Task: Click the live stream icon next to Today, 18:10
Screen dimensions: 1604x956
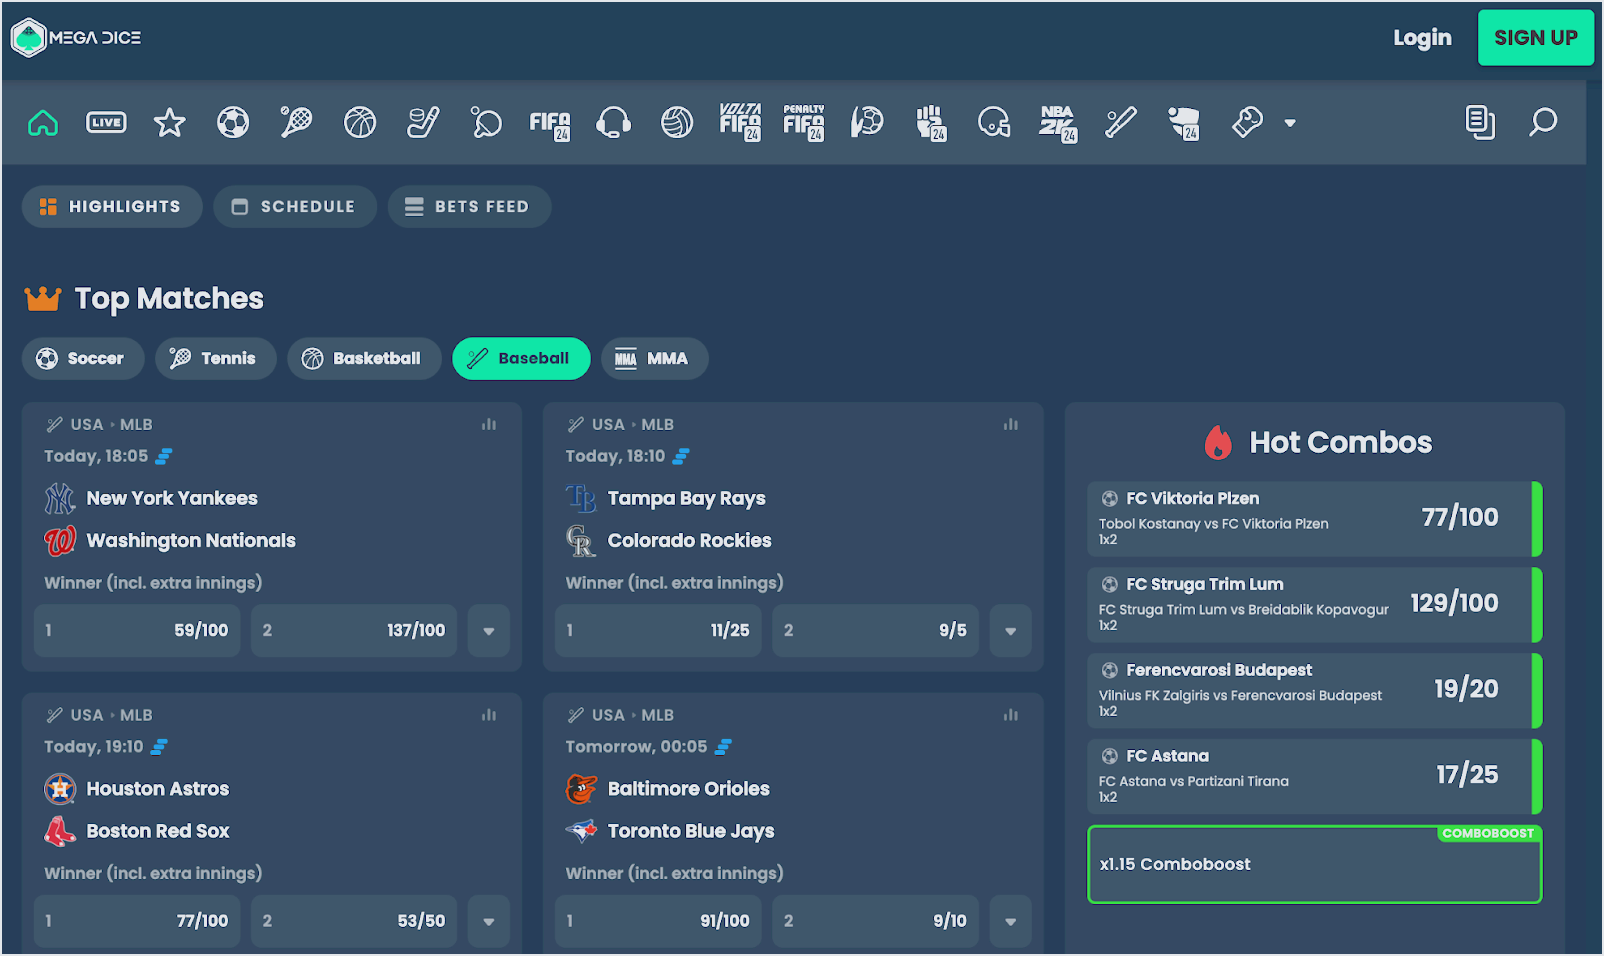Action: (681, 456)
